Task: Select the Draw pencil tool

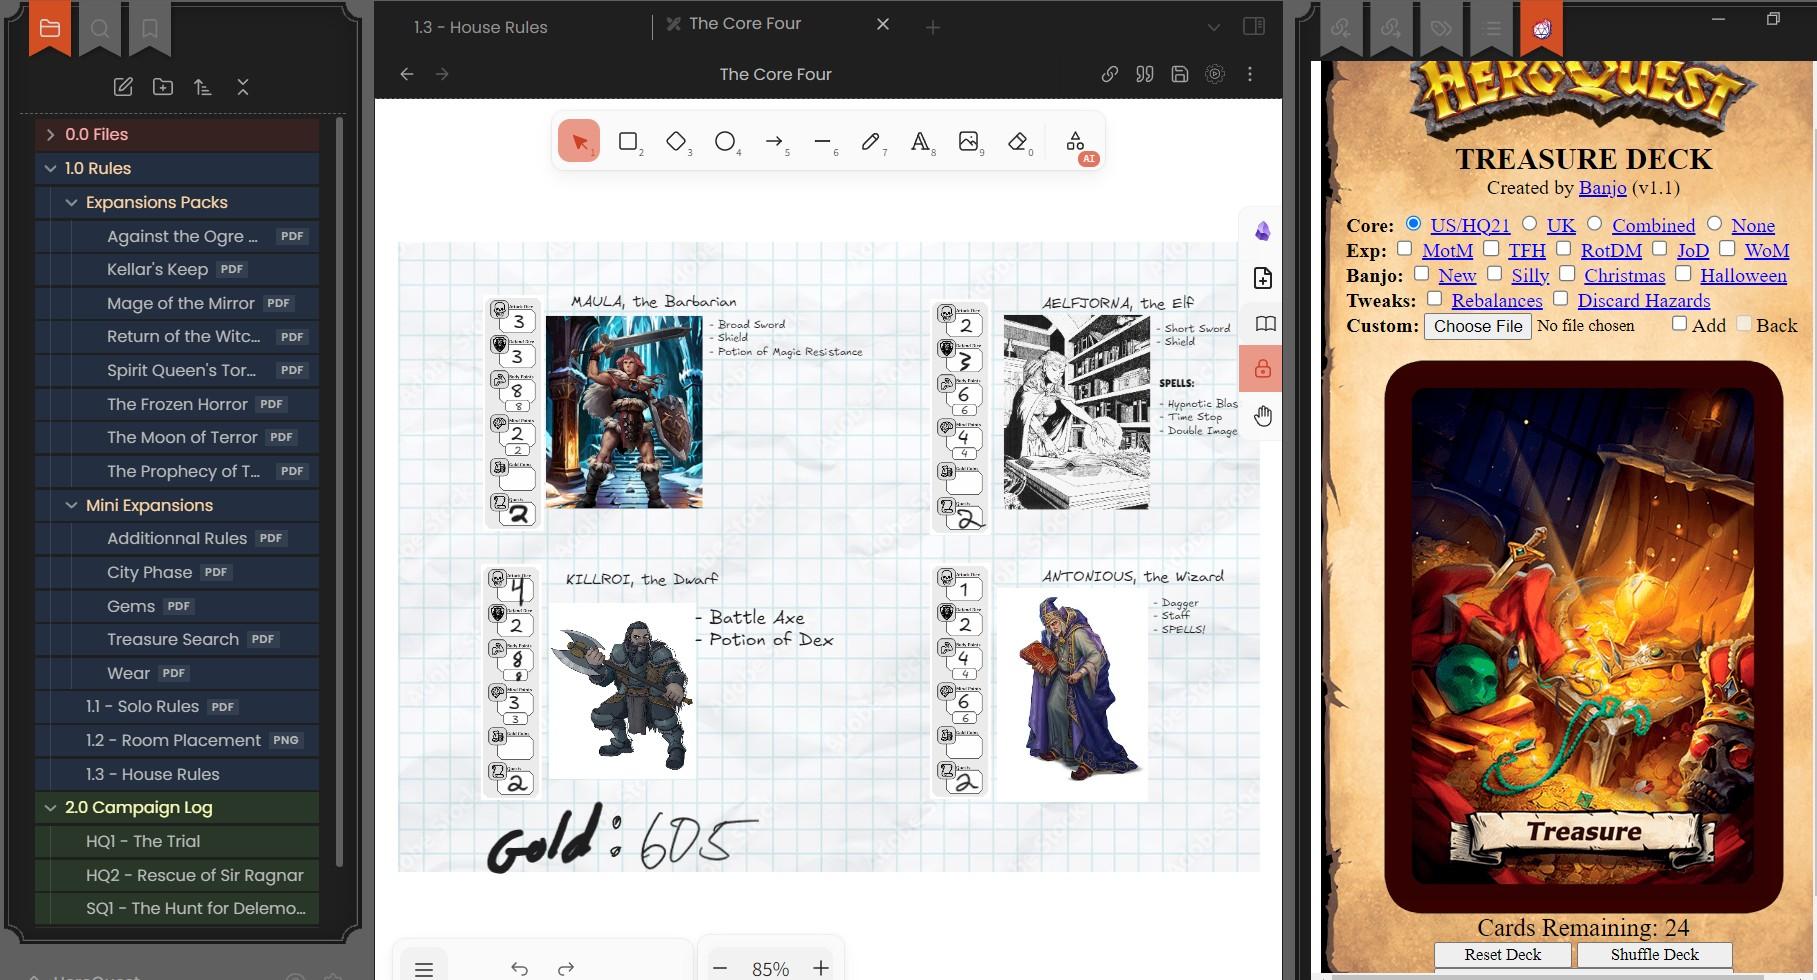Action: pyautogui.click(x=871, y=142)
